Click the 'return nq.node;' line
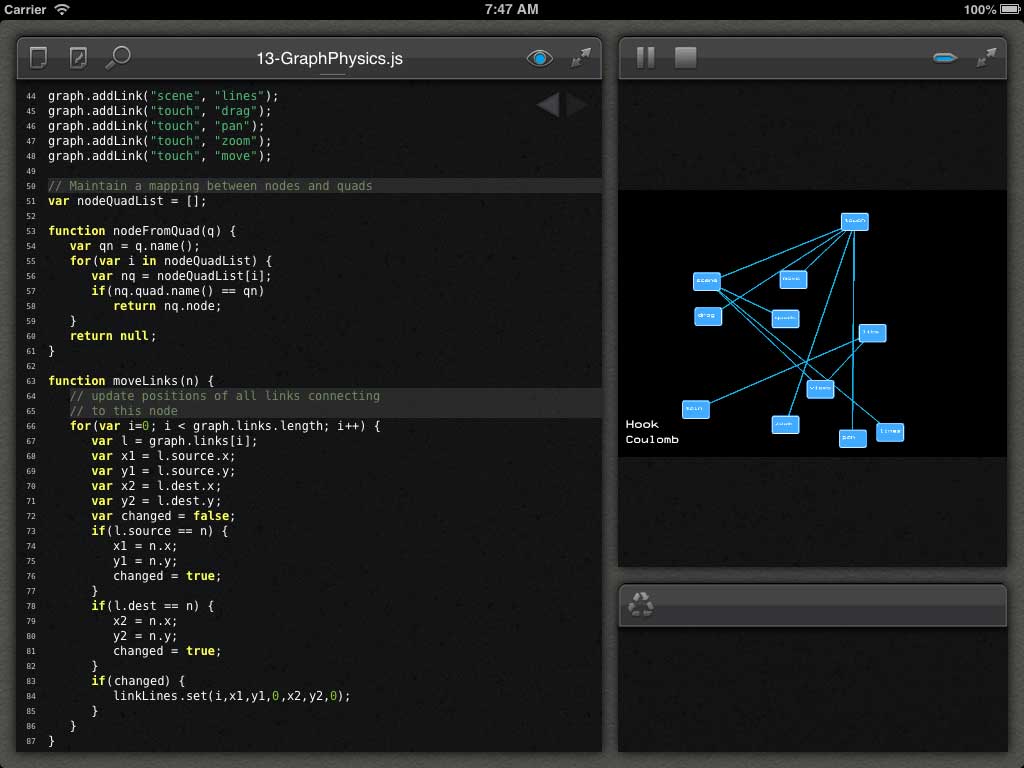The height and width of the screenshot is (768, 1024). point(167,306)
